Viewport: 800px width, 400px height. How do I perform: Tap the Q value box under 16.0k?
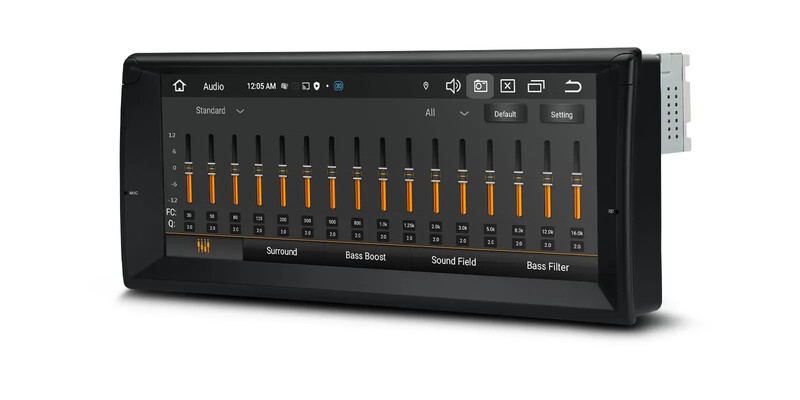[x=577, y=245]
